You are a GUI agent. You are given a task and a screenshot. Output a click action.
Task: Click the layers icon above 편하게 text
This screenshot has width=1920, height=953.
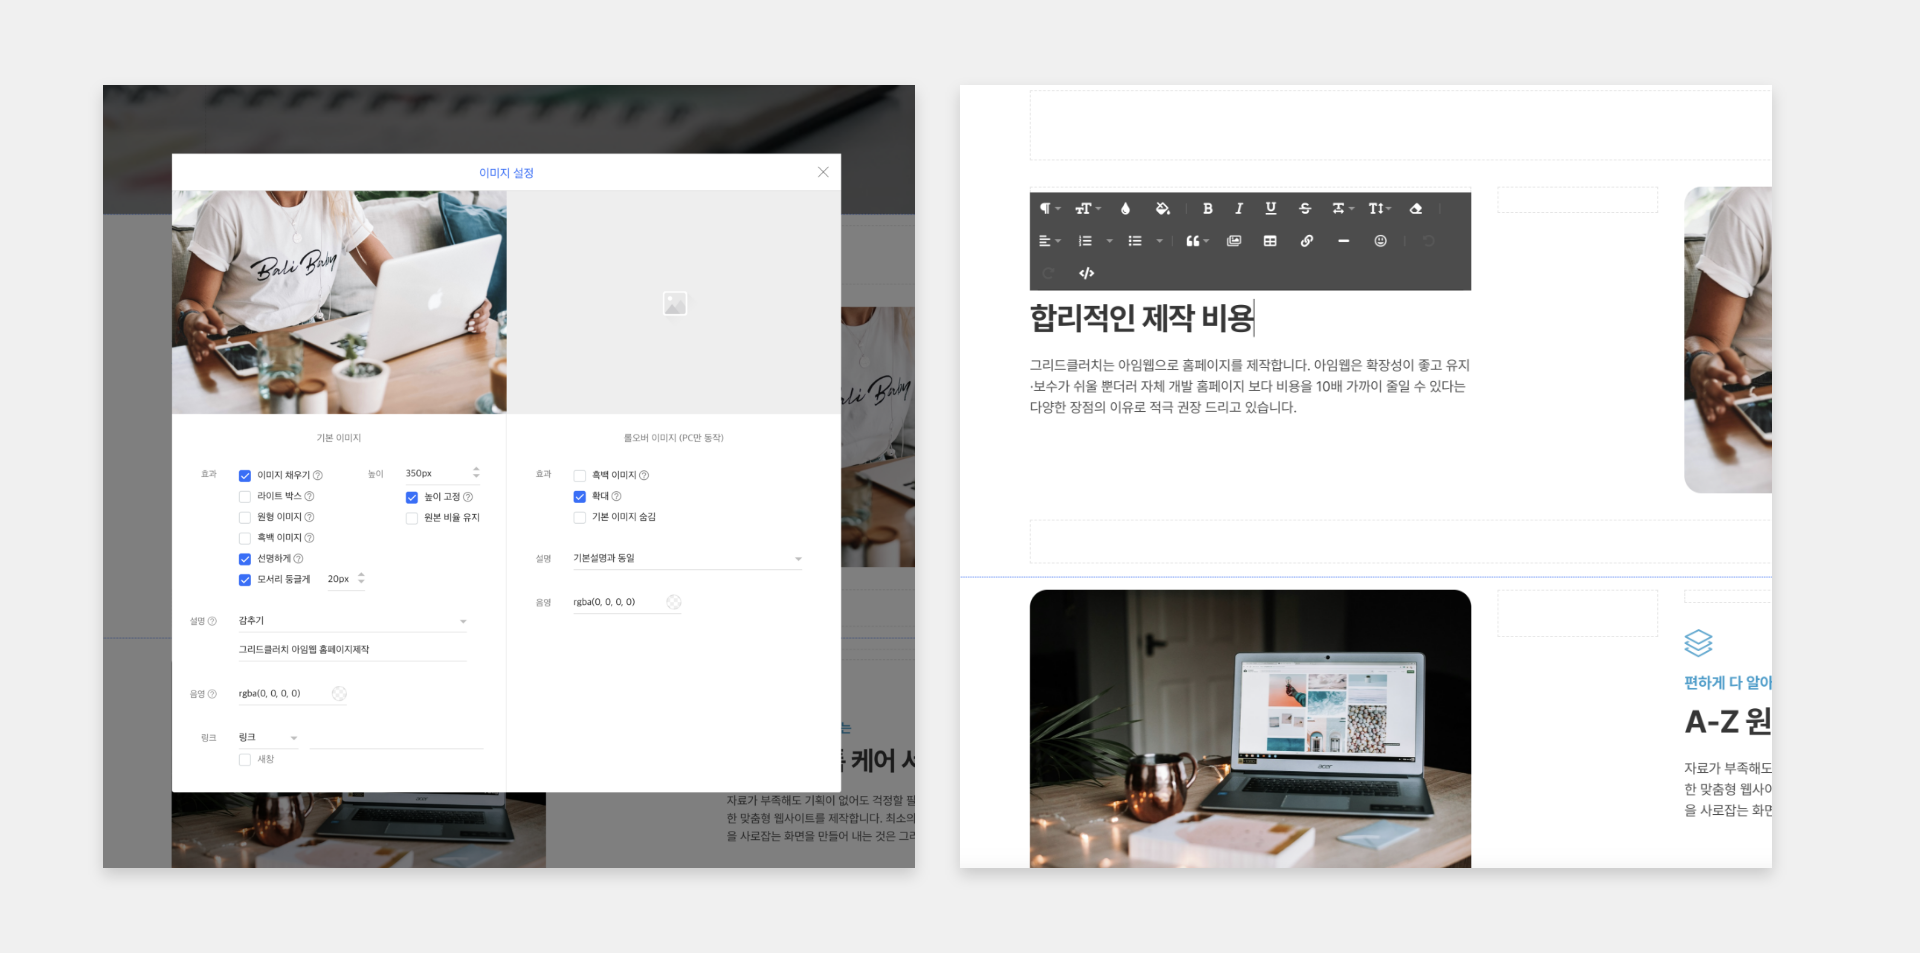[x=1698, y=643]
